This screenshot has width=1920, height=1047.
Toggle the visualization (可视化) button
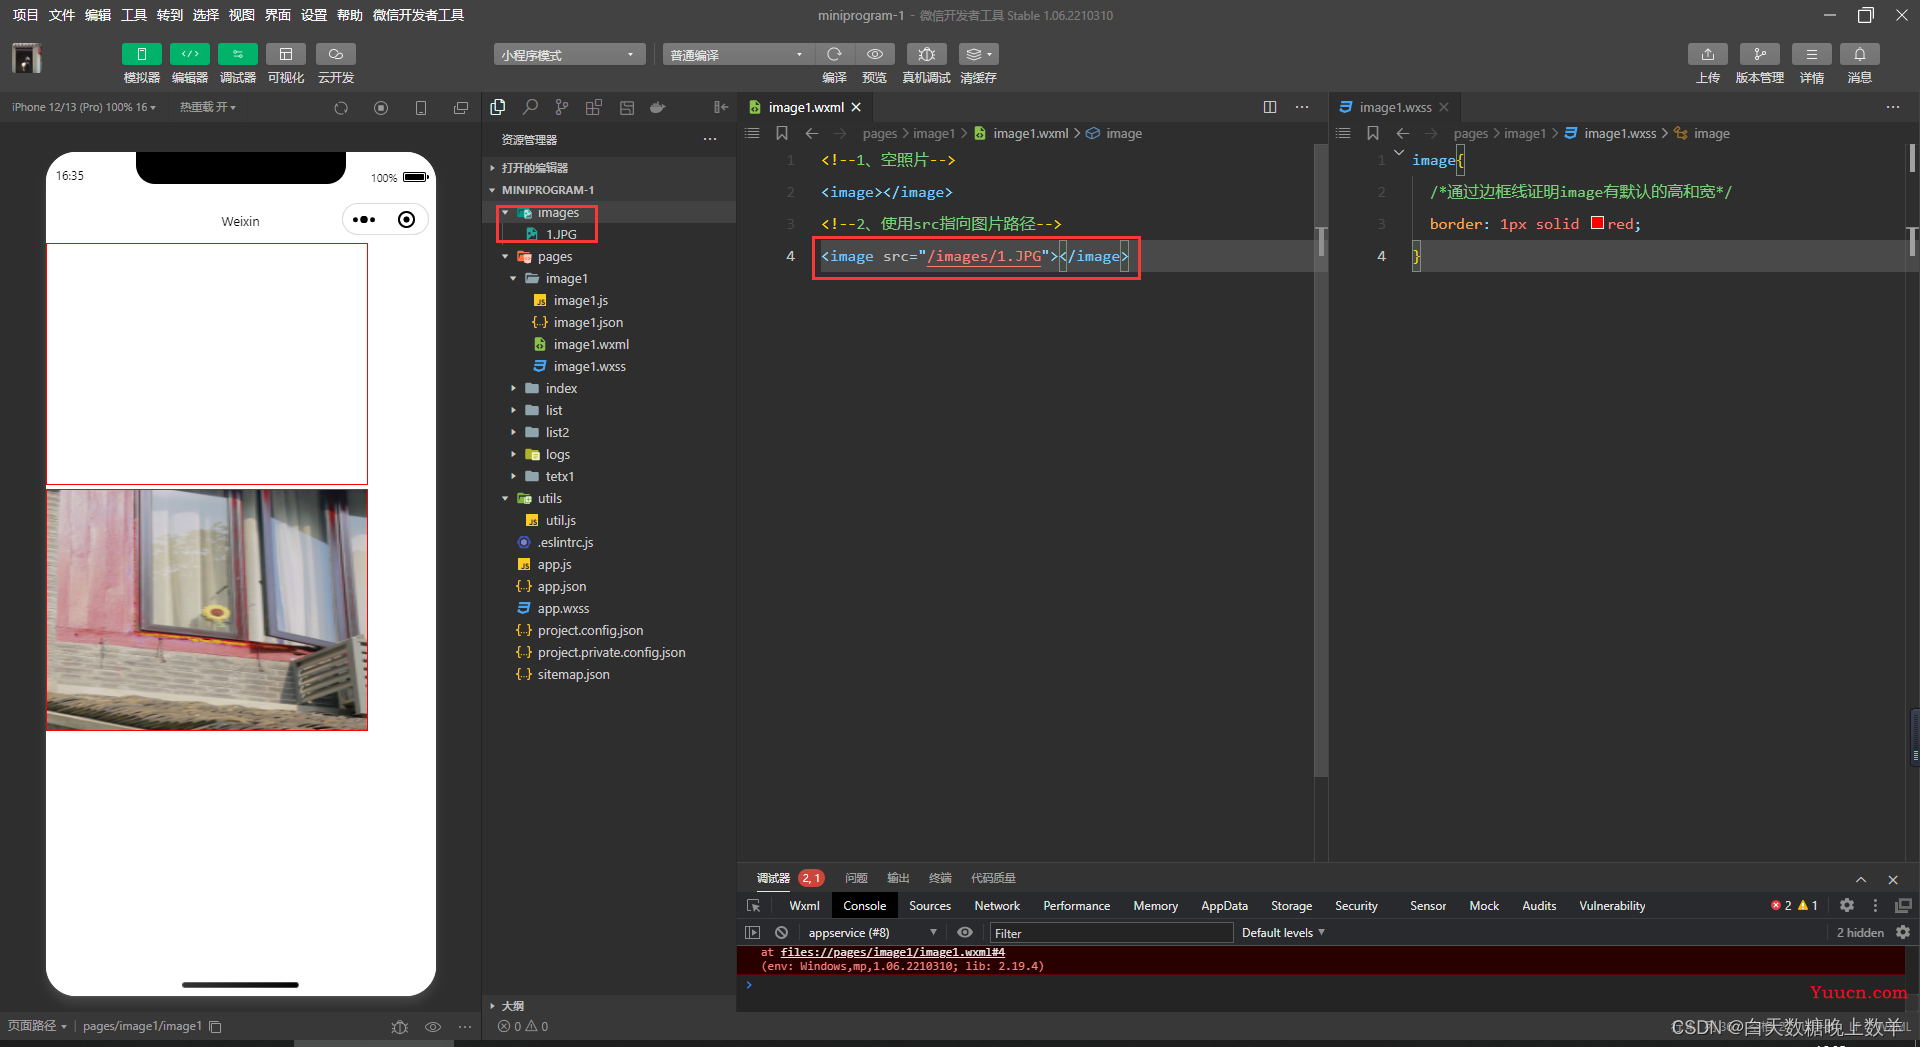tap(286, 54)
